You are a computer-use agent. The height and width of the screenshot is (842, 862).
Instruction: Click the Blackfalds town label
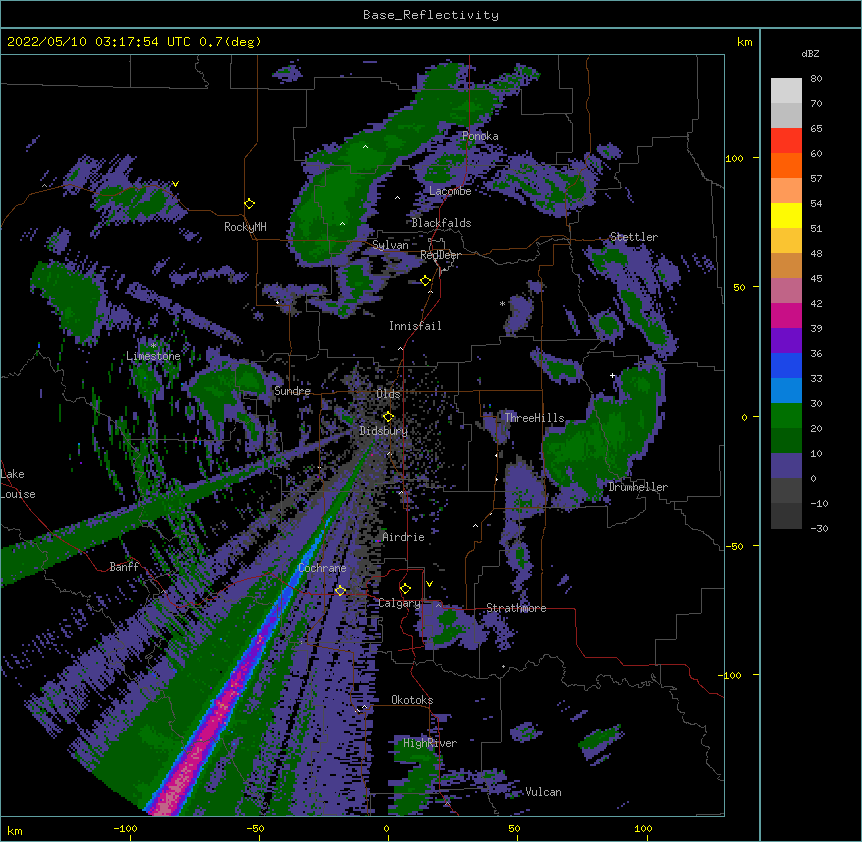[441, 223]
